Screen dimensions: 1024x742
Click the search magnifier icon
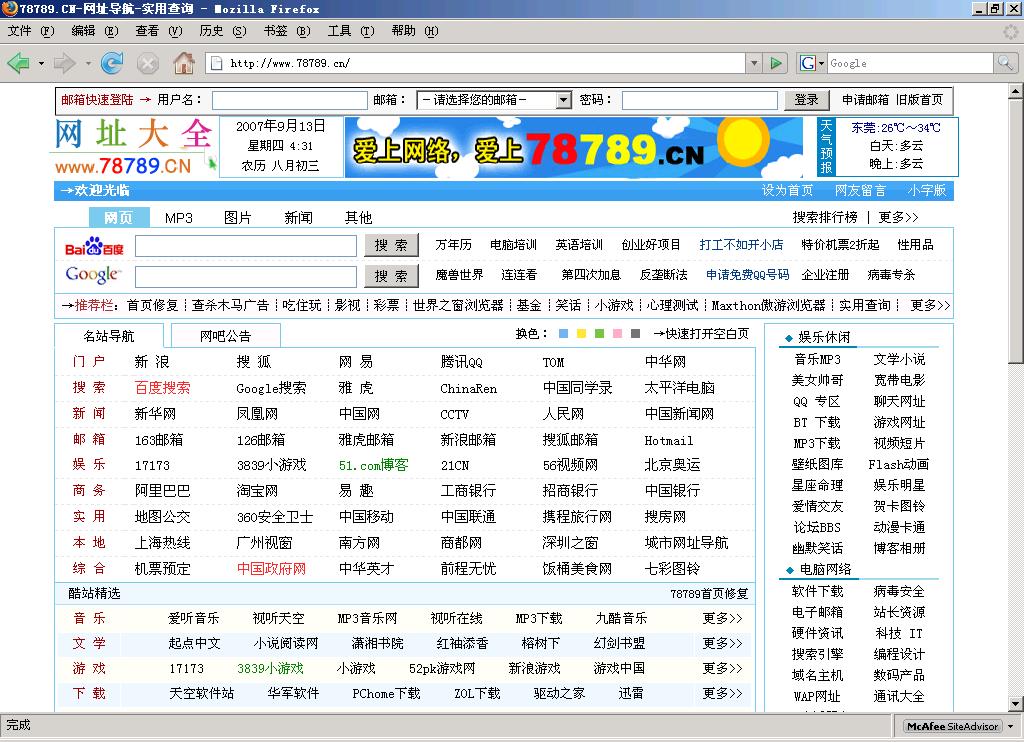1004,63
